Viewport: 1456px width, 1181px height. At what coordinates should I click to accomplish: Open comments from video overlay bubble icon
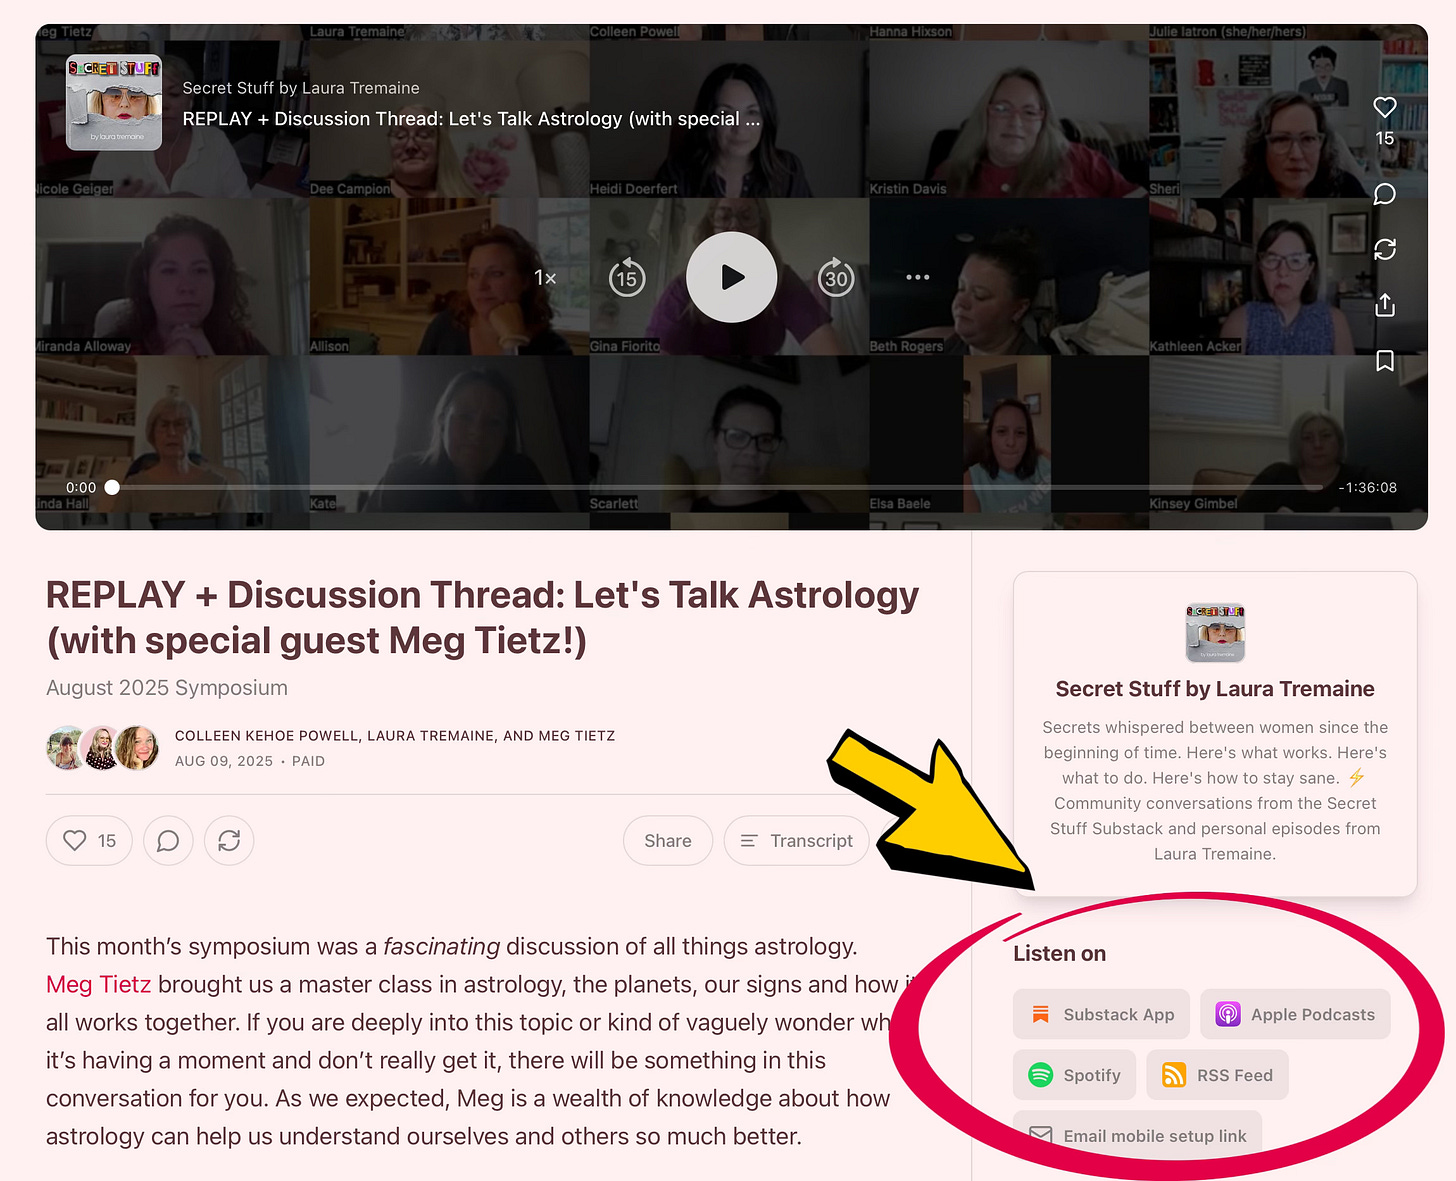pos(1385,194)
